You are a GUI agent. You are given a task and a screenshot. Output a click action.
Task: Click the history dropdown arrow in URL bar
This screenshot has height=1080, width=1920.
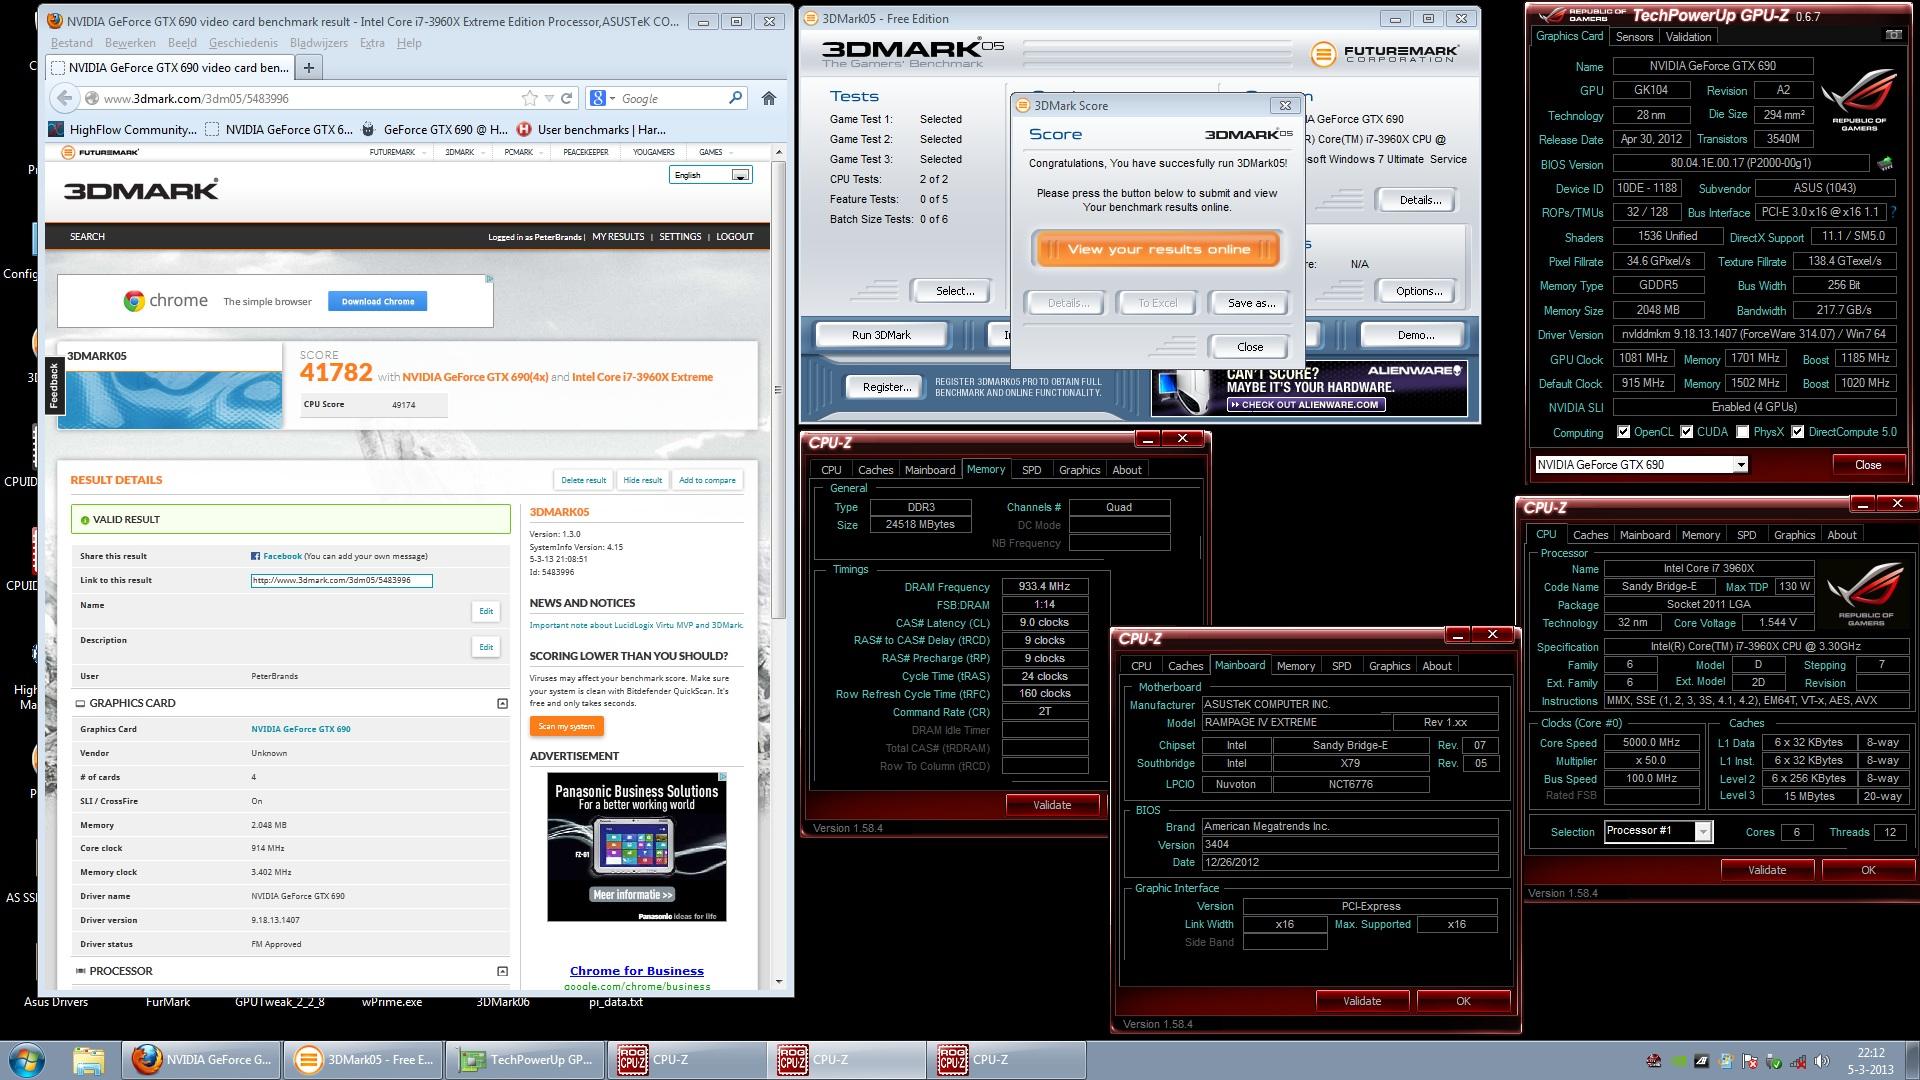click(548, 98)
